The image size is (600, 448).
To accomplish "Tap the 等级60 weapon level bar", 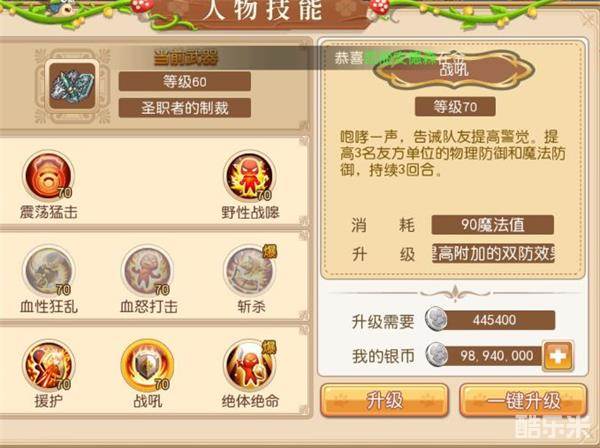I will (x=184, y=81).
